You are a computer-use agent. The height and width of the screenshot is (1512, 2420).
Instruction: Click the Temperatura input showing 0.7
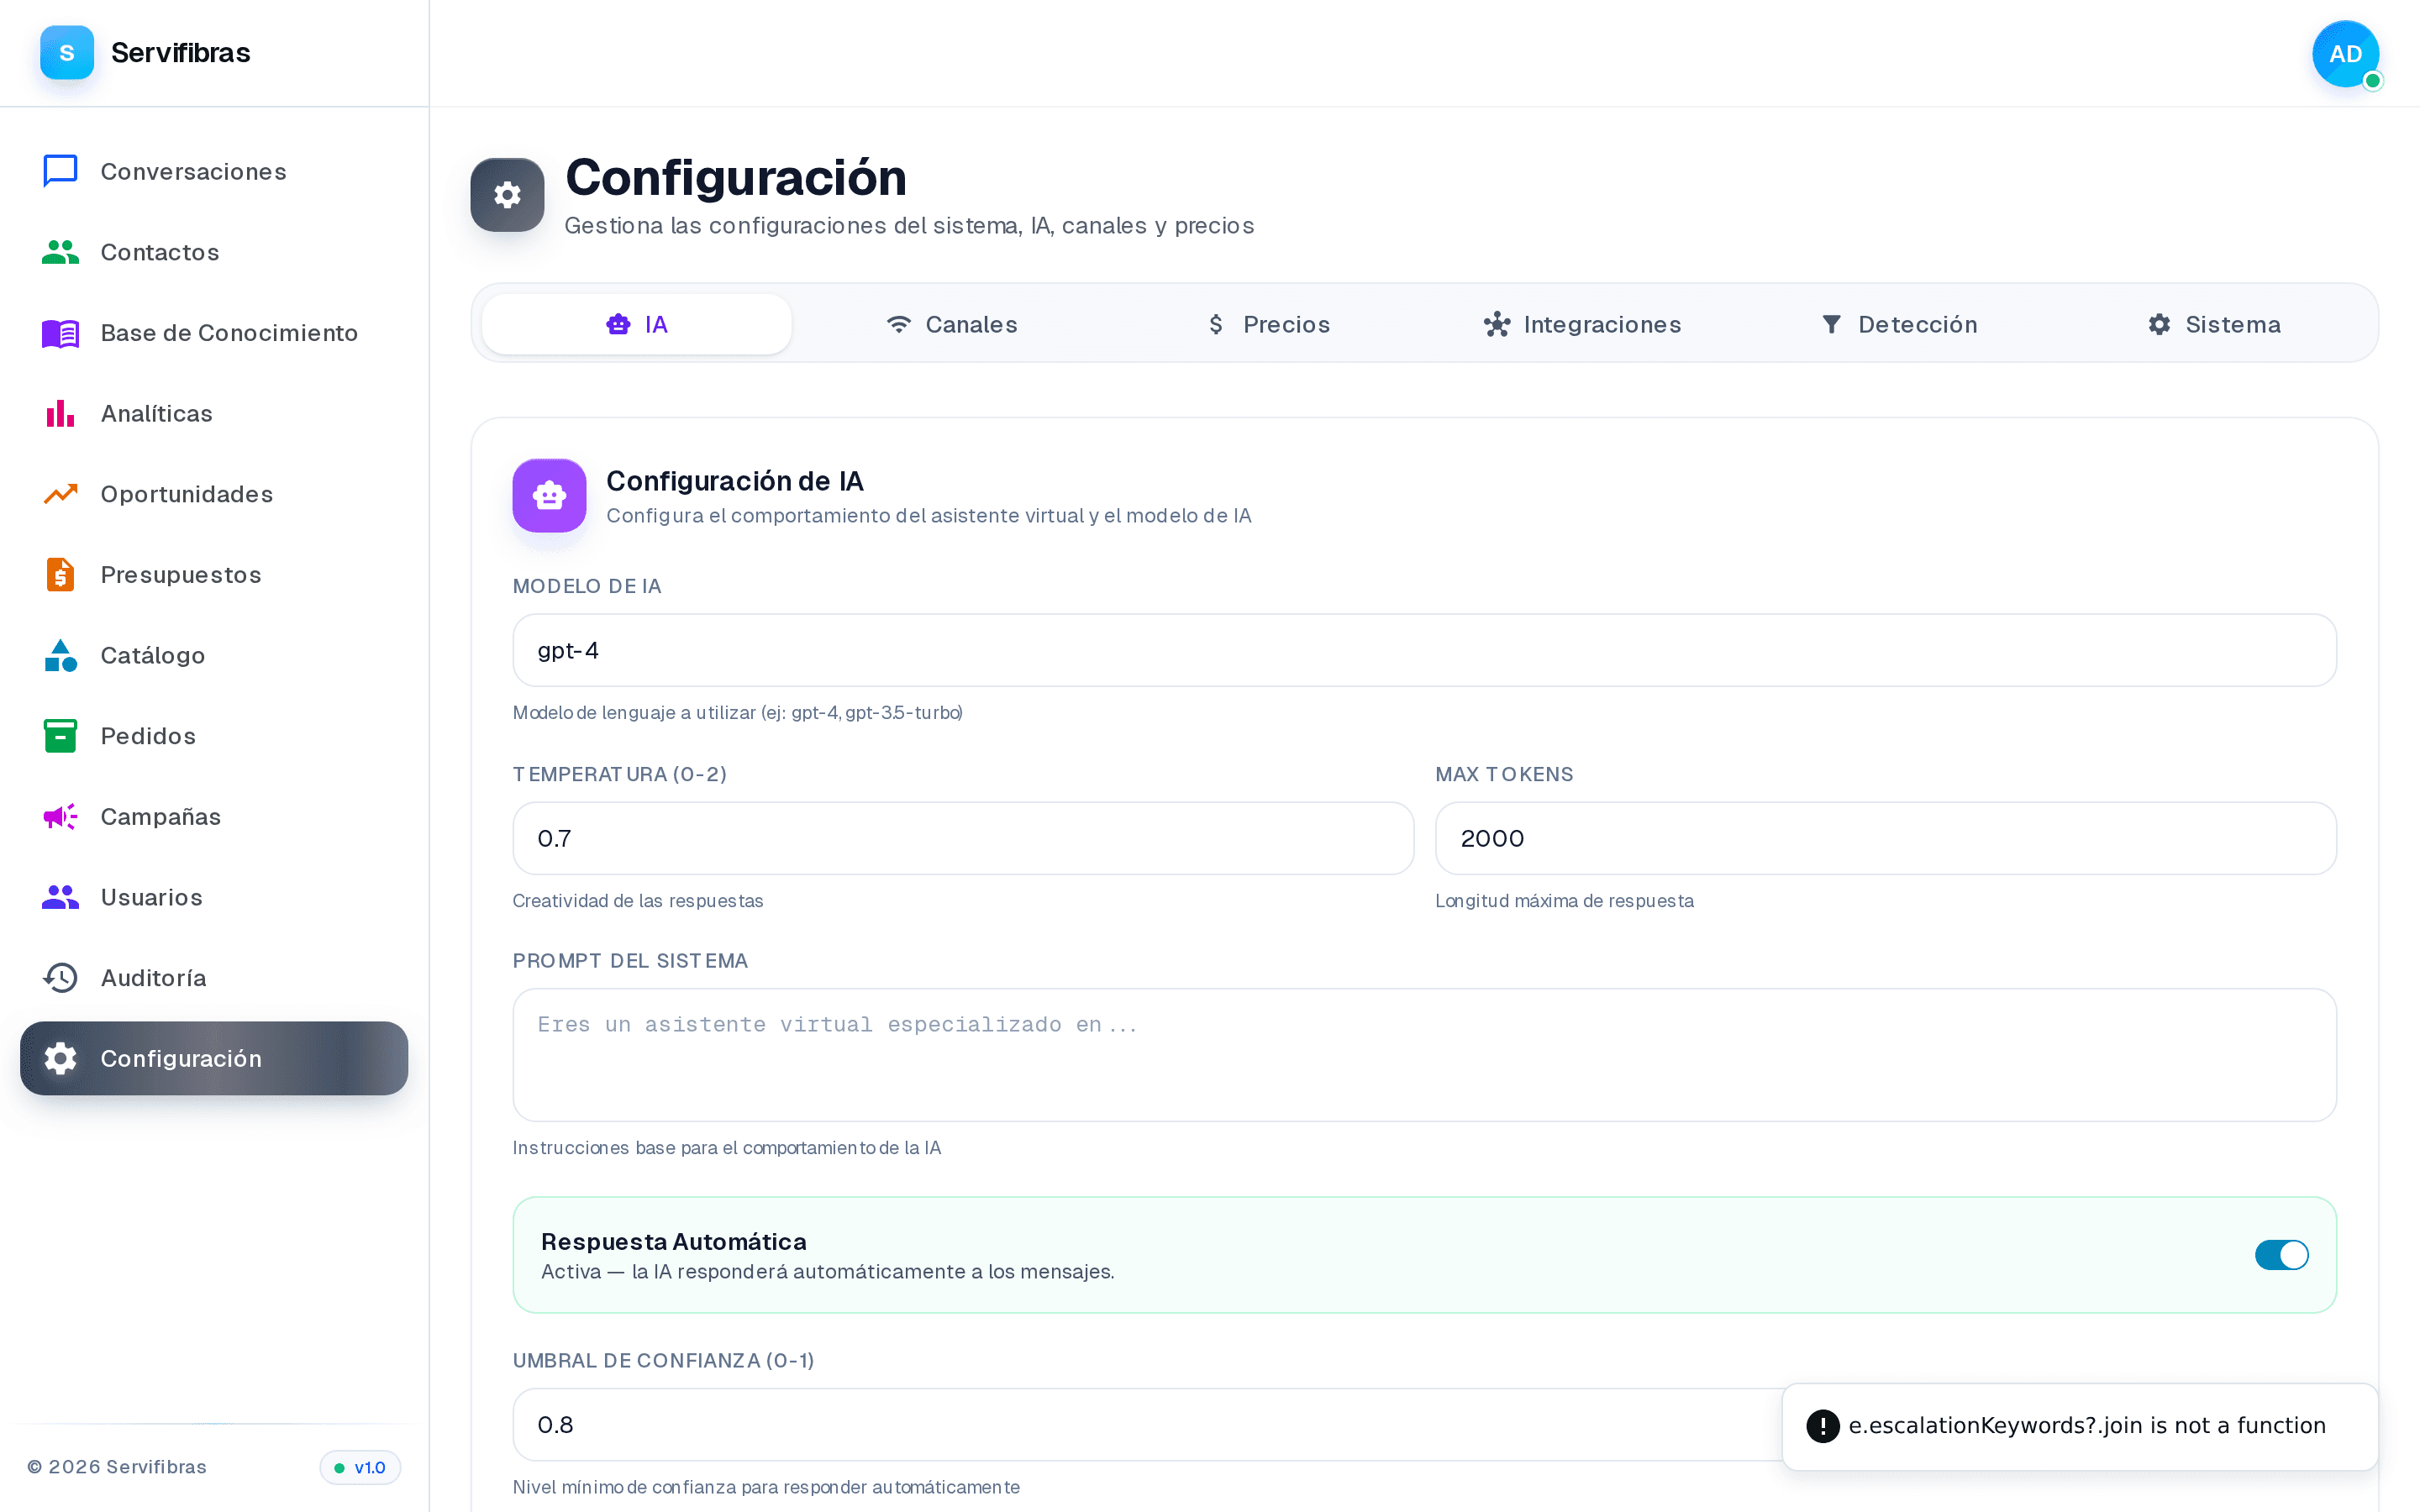963,838
